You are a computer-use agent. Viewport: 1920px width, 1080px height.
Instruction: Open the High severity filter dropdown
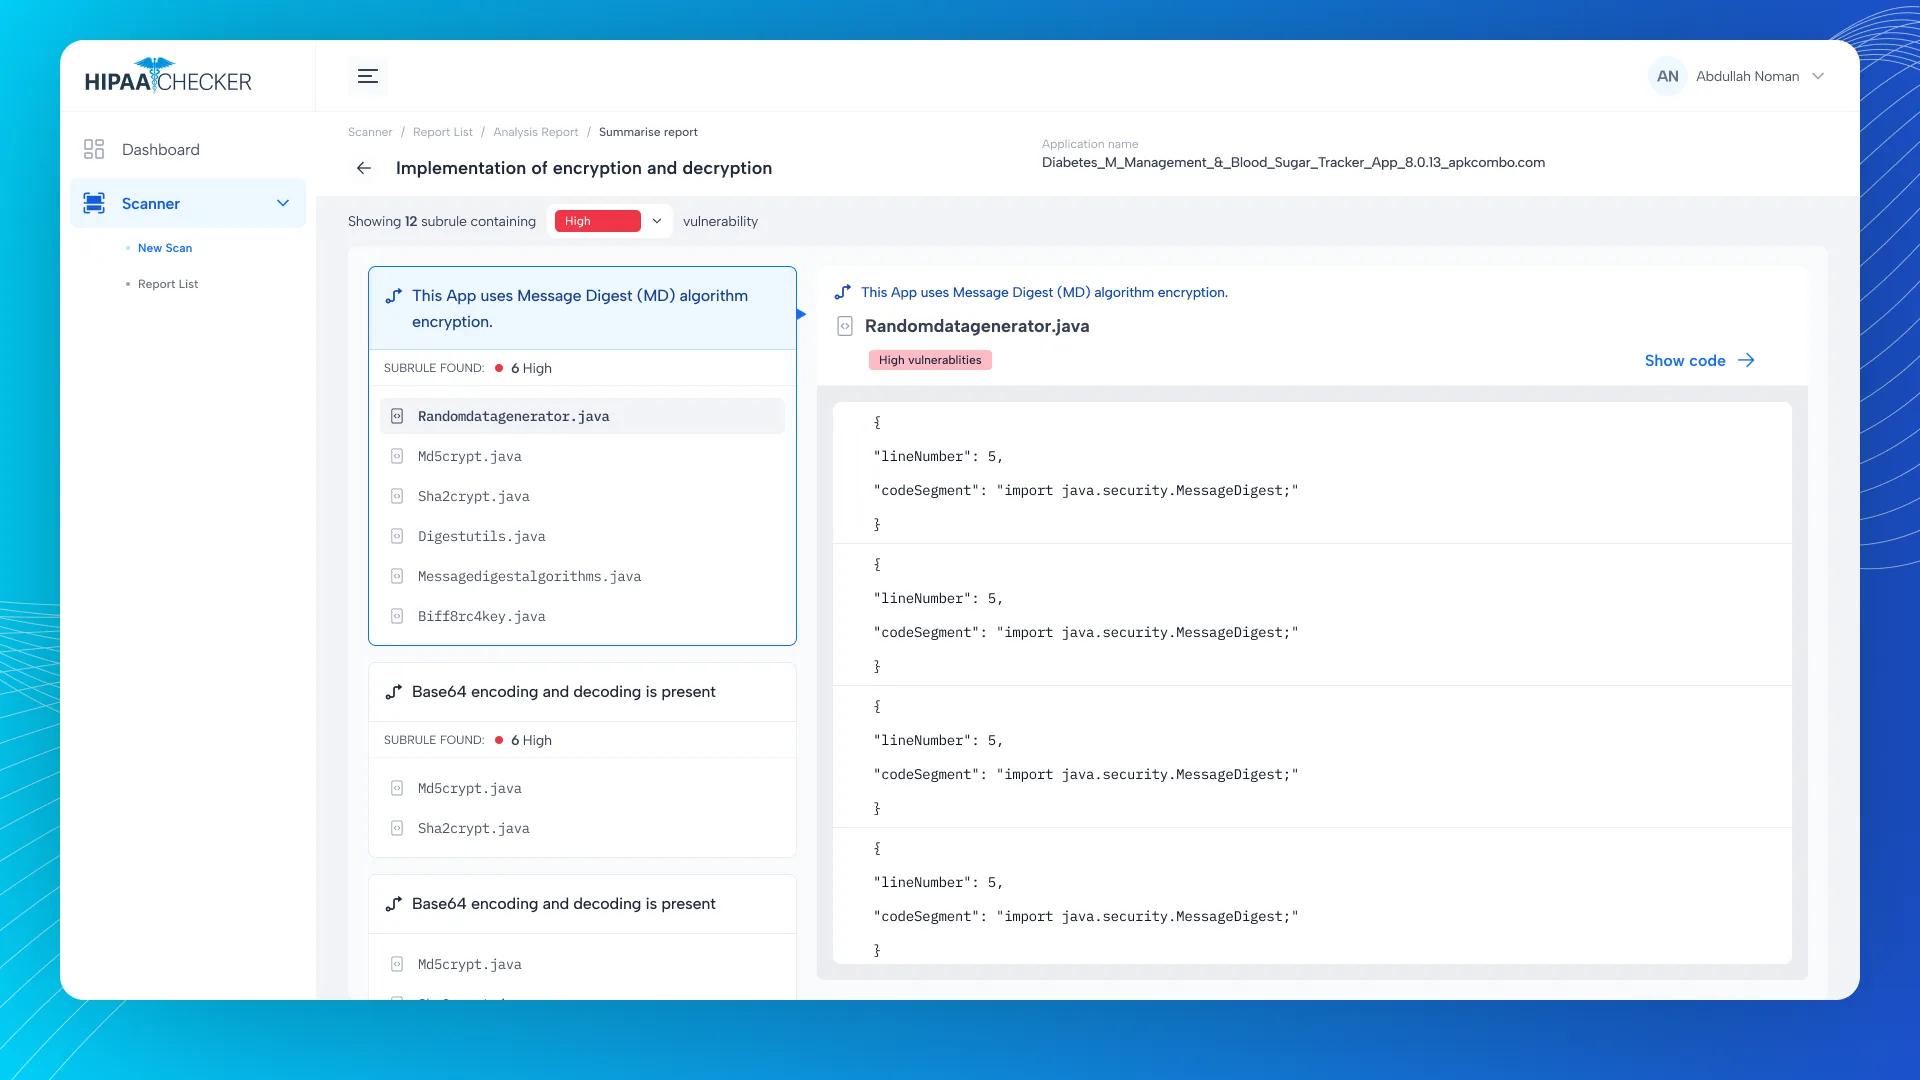657,221
